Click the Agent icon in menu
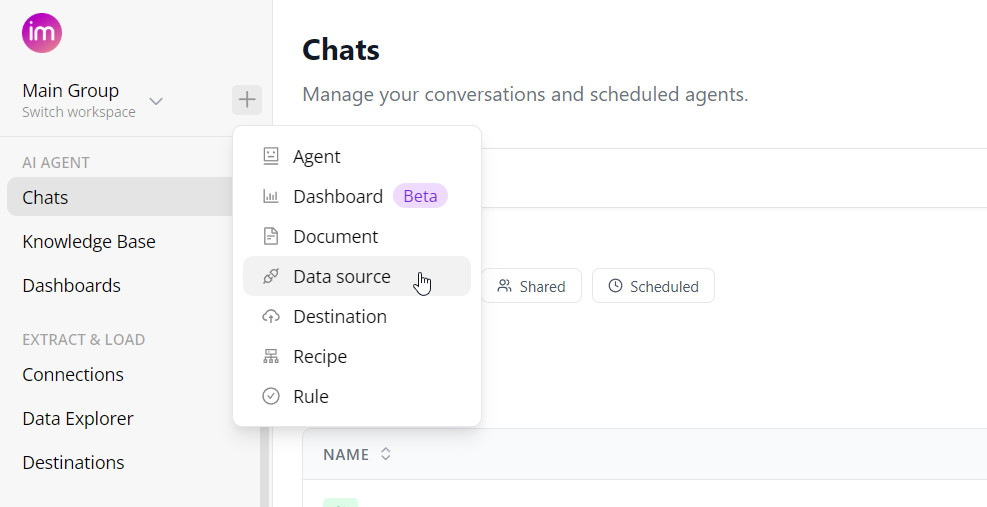987x507 pixels. pyautogui.click(x=271, y=156)
